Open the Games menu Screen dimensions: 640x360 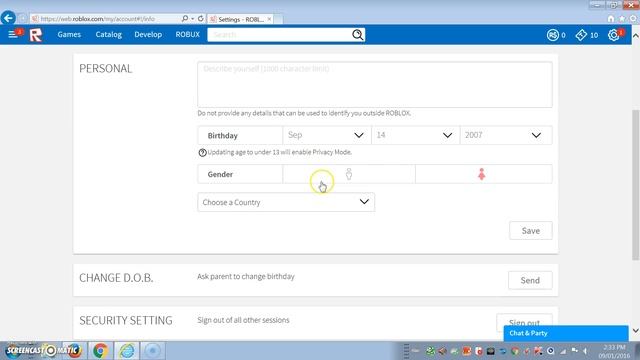(x=69, y=35)
